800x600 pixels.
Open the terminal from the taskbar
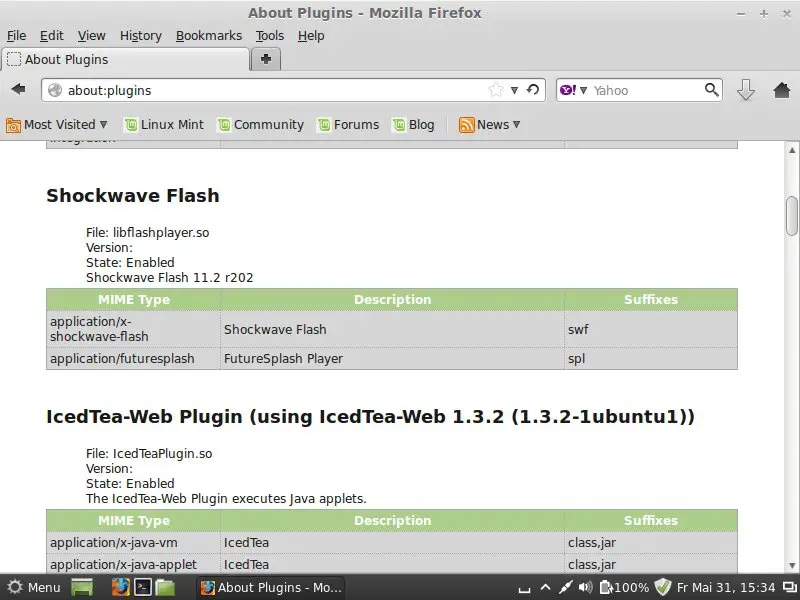click(143, 587)
